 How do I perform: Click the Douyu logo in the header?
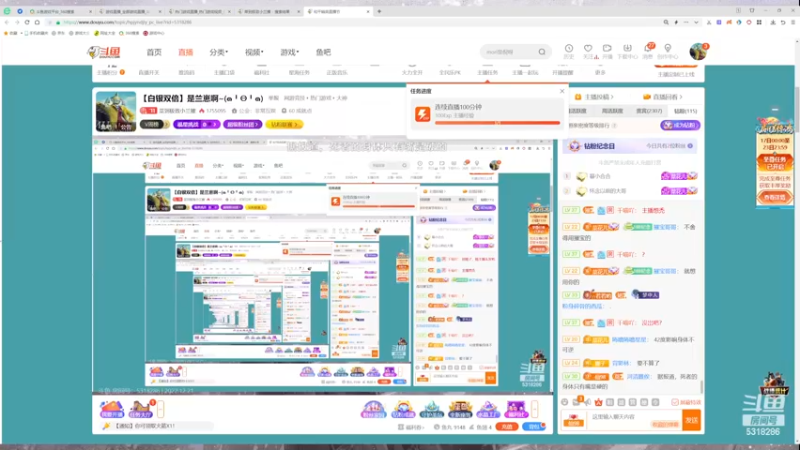104,52
